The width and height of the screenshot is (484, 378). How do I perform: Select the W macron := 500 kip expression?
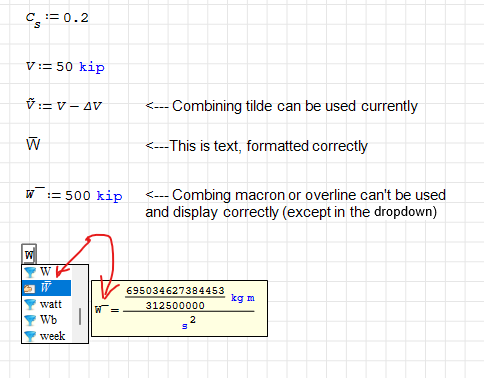[x=74, y=195]
